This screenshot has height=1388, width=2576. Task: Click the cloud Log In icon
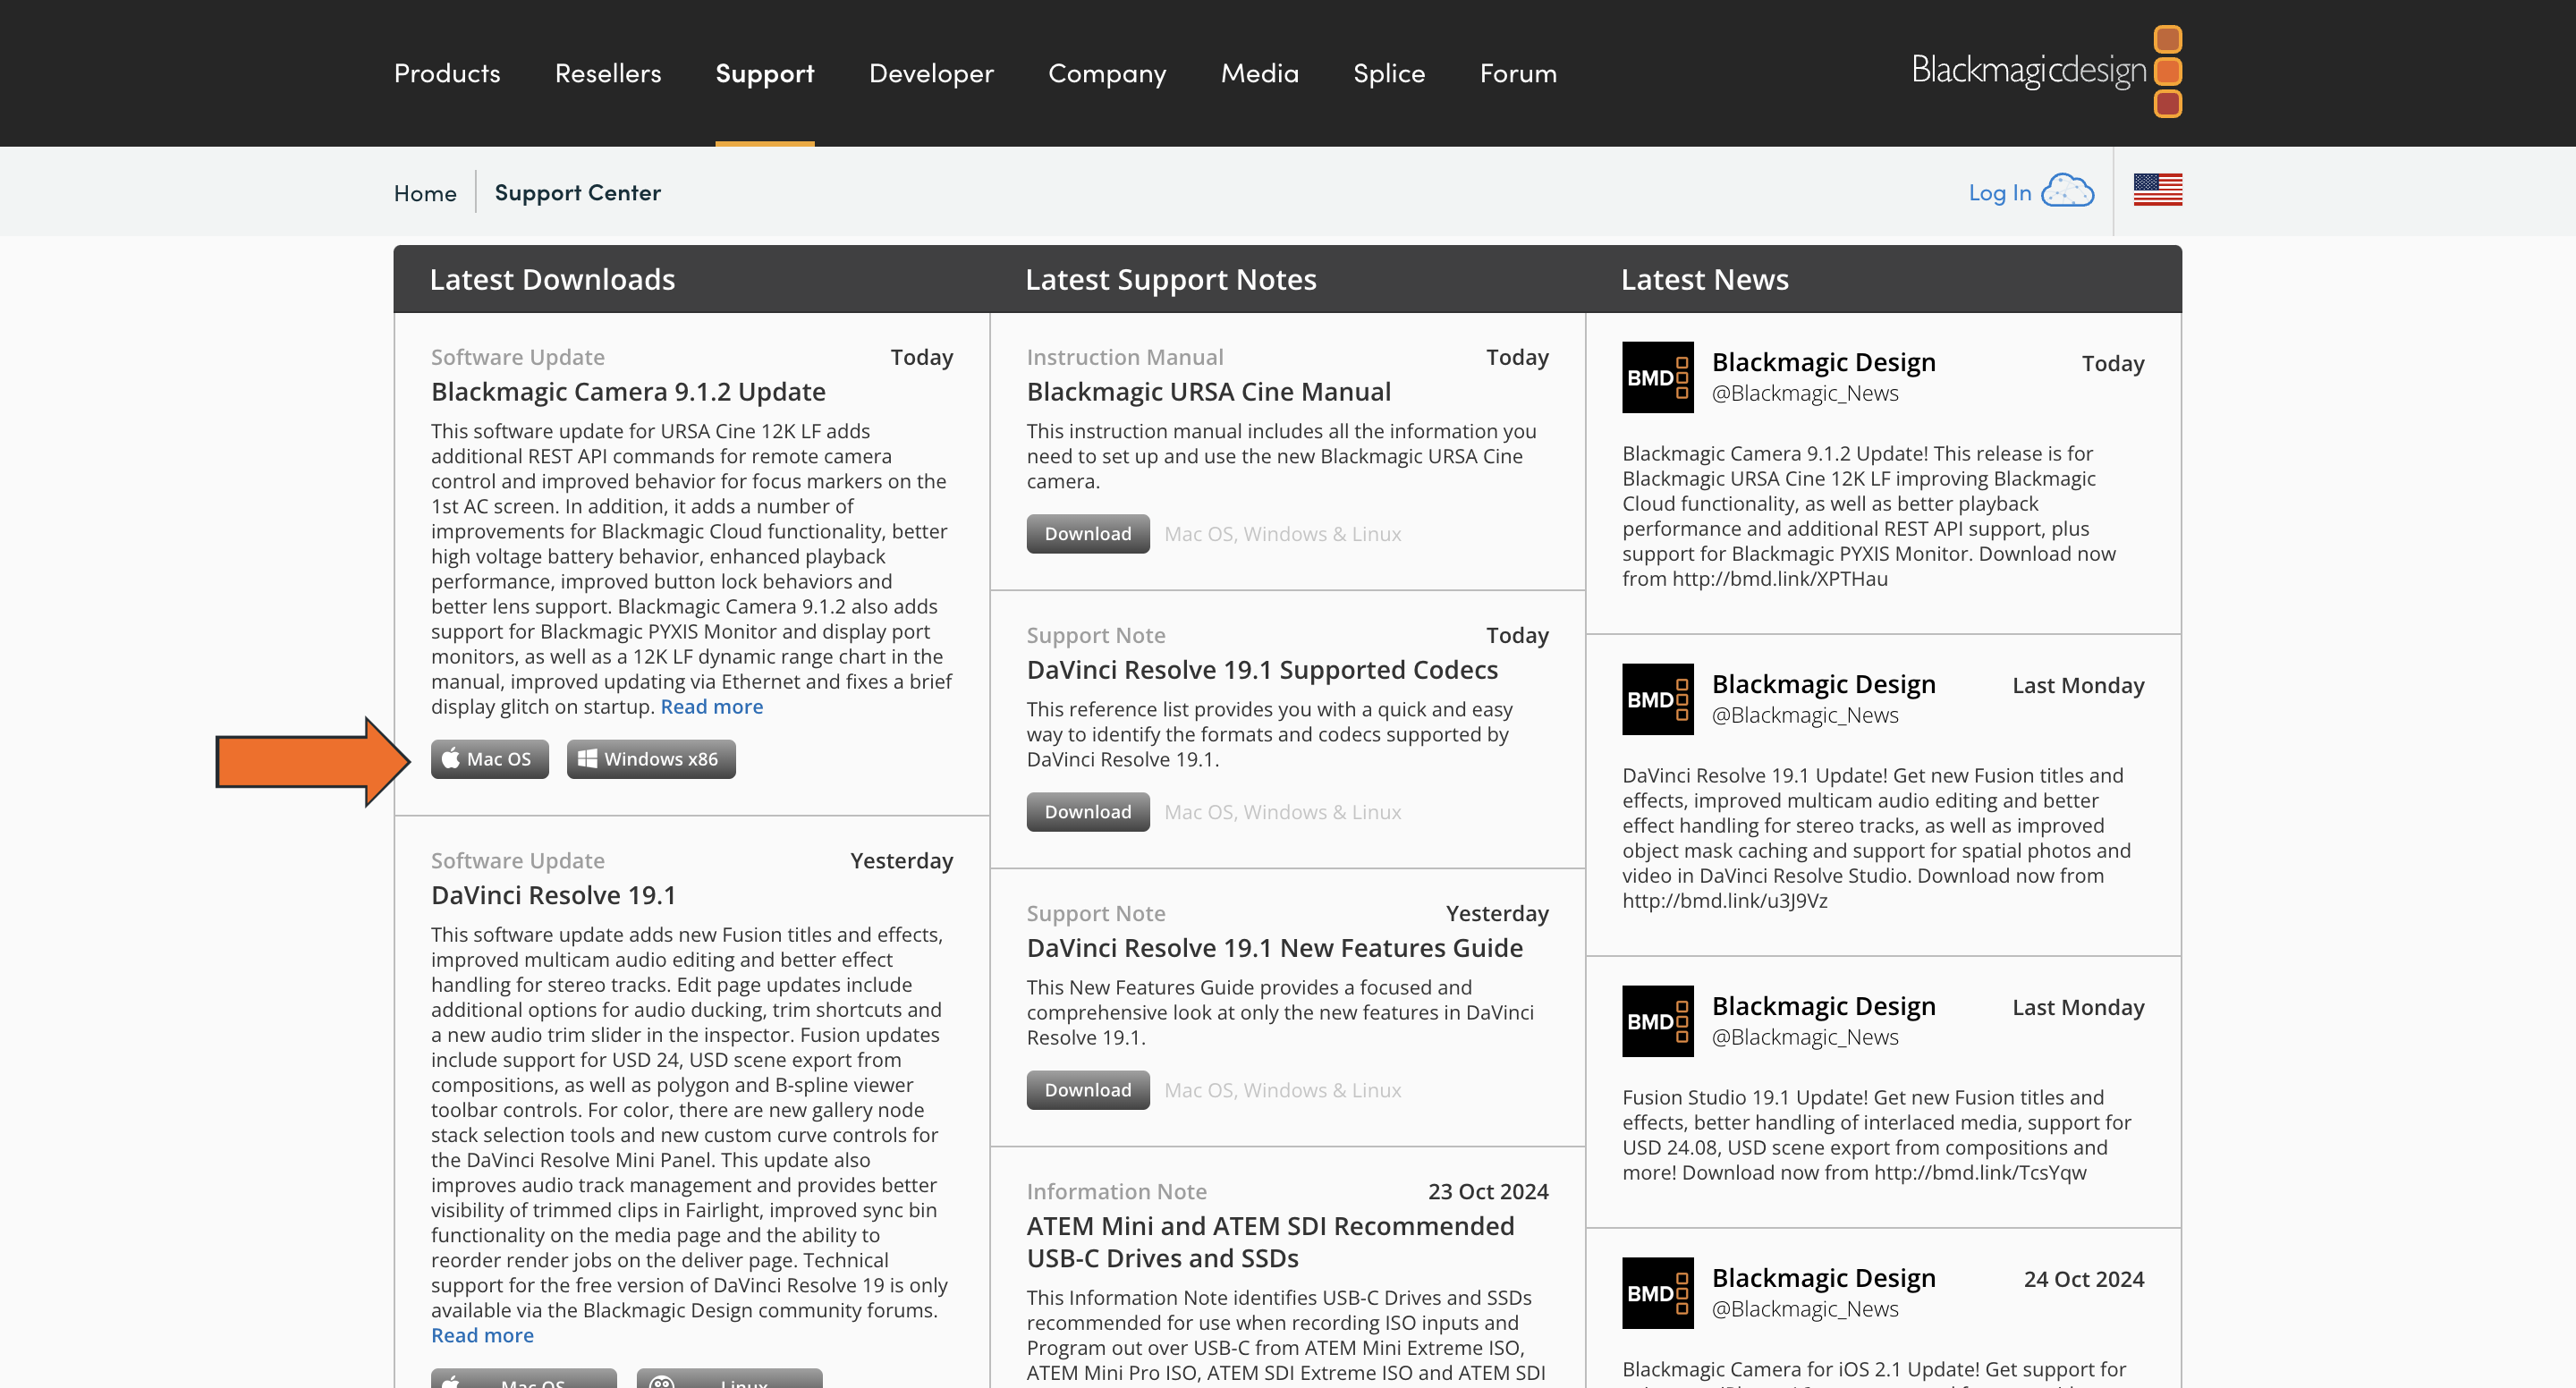tap(2066, 191)
